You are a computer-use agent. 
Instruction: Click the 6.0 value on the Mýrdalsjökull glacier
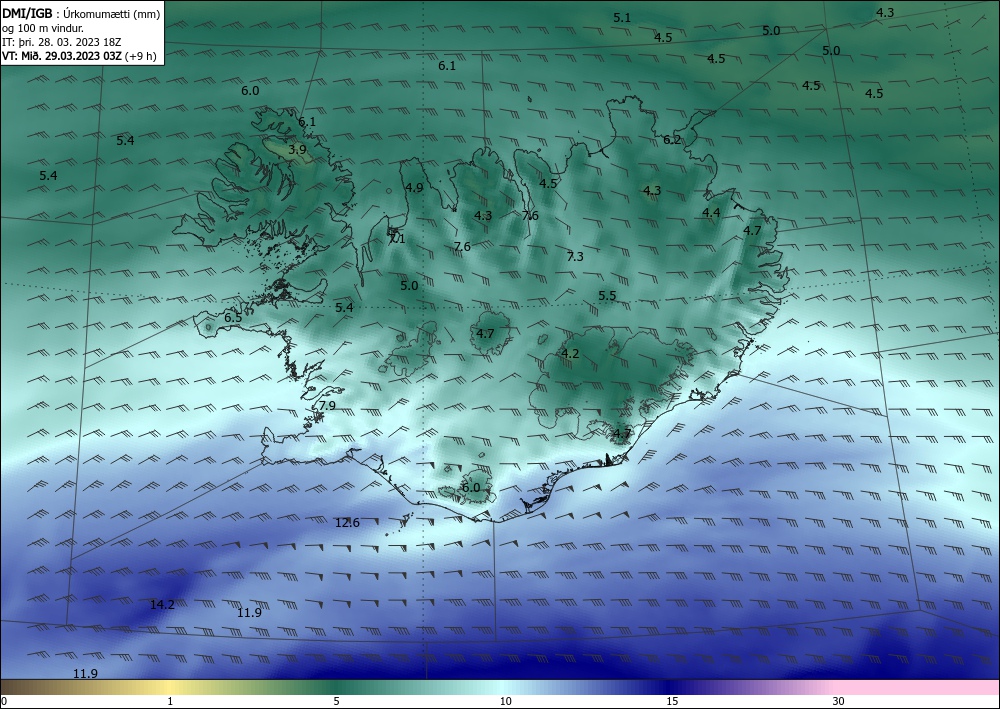(471, 488)
